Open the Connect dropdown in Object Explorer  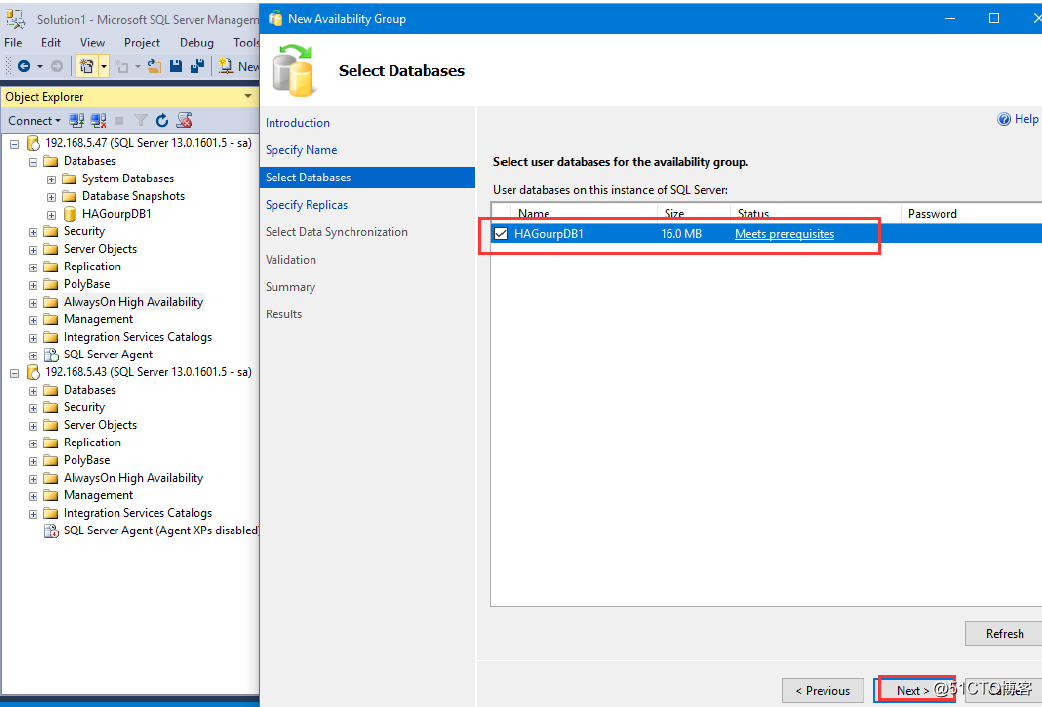pos(34,120)
